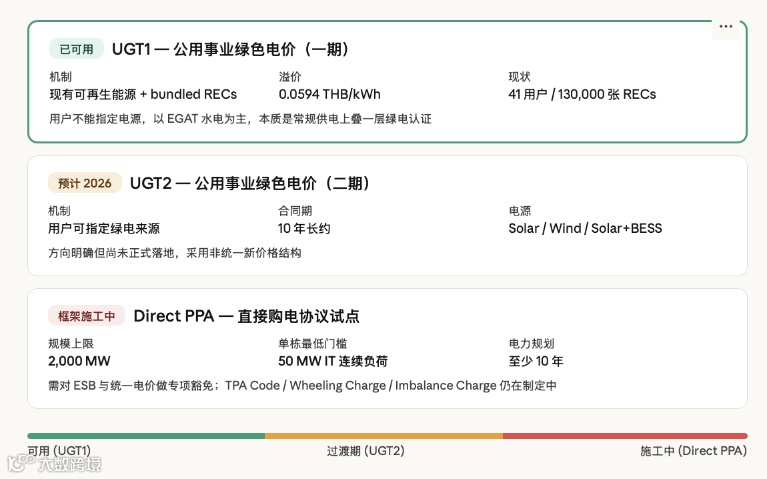Open the Direct PPA 直接购电协议试点 title
Image resolution: width=767 pixels, height=479 pixels.
pyautogui.click(x=246, y=316)
